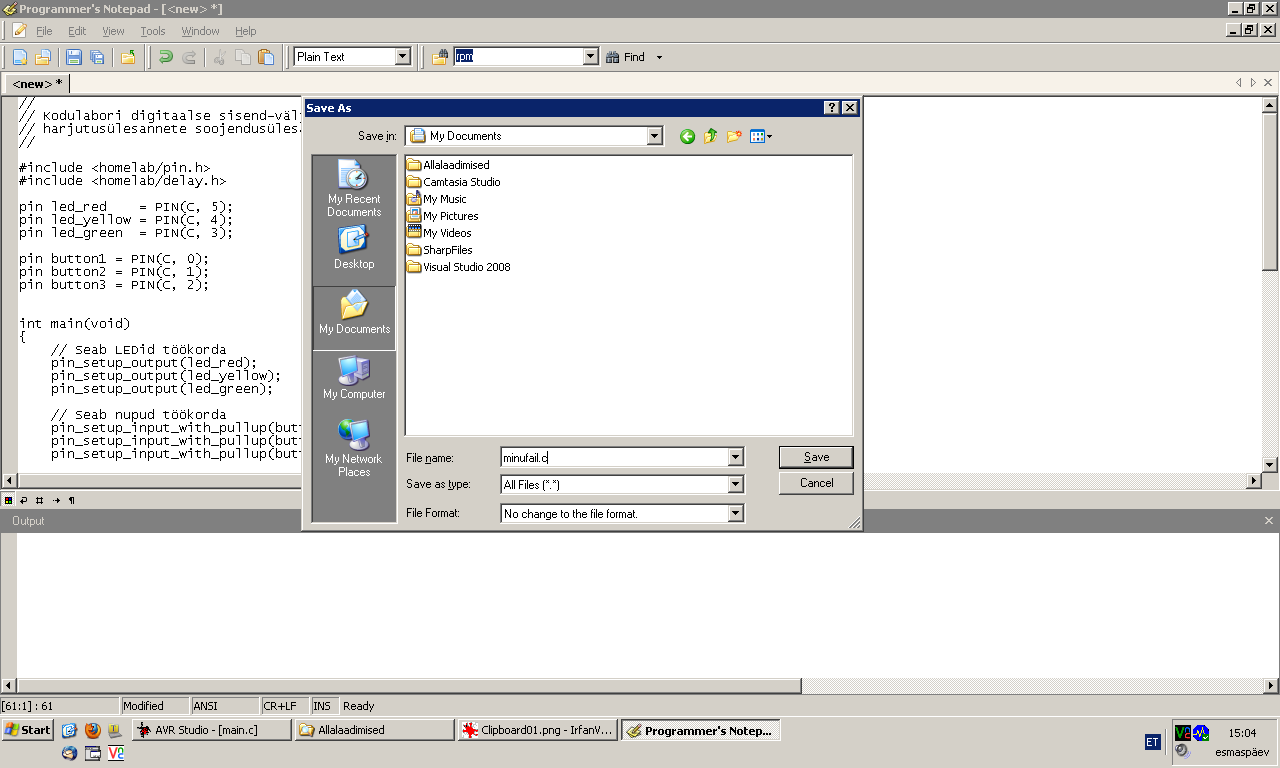Image resolution: width=1280 pixels, height=768 pixels.
Task: Open the Tools menu
Action: 152,31
